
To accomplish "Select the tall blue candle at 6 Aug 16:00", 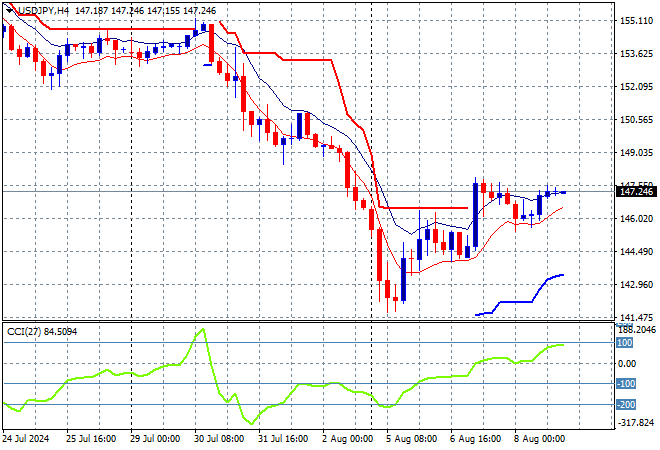I will coord(476,215).
